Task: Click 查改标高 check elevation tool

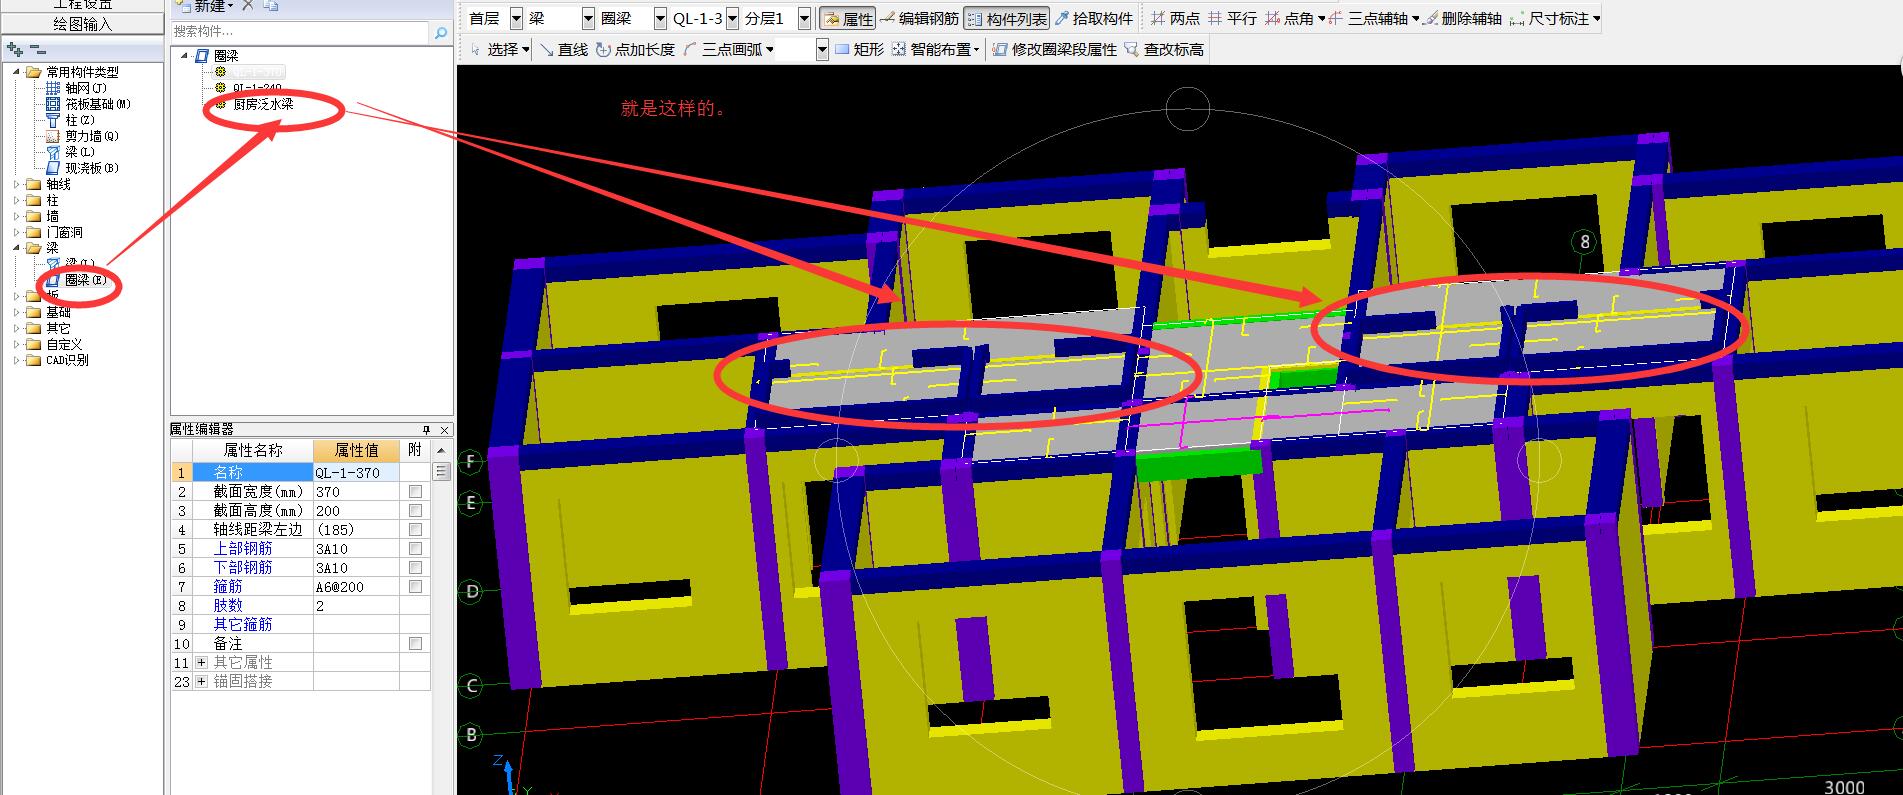Action: [x=1164, y=49]
